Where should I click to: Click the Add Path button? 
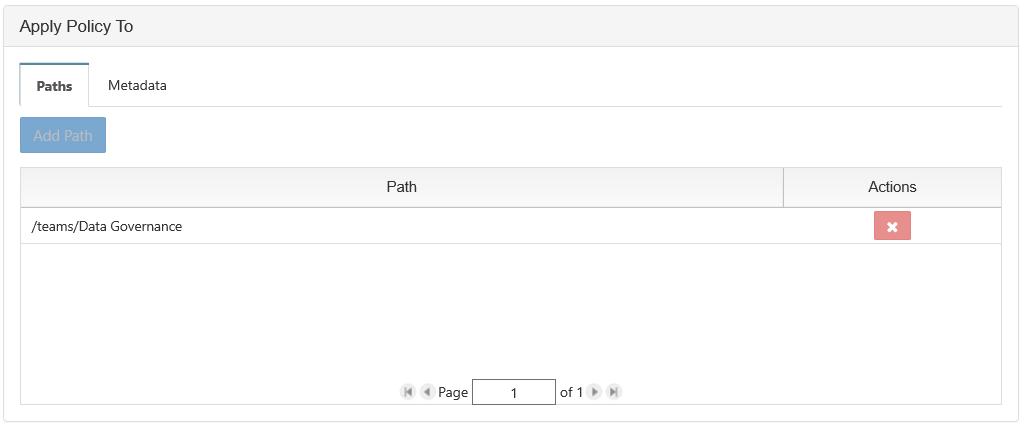[x=63, y=136]
